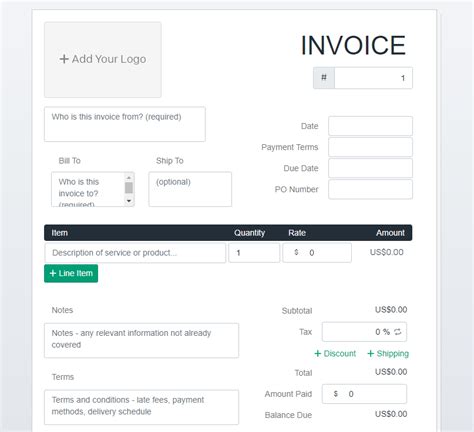Click the Subtotal value US$0.00
Image resolution: width=474 pixels, height=432 pixels.
click(391, 310)
